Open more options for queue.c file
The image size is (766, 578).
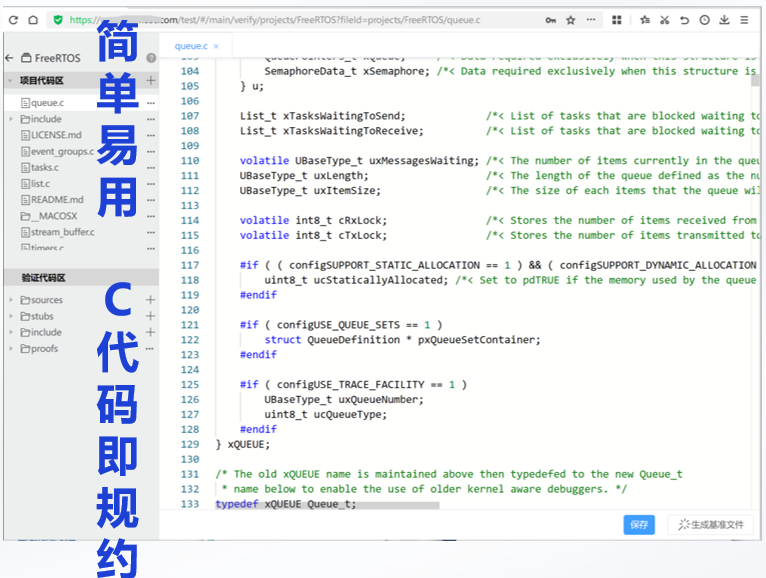(151, 103)
